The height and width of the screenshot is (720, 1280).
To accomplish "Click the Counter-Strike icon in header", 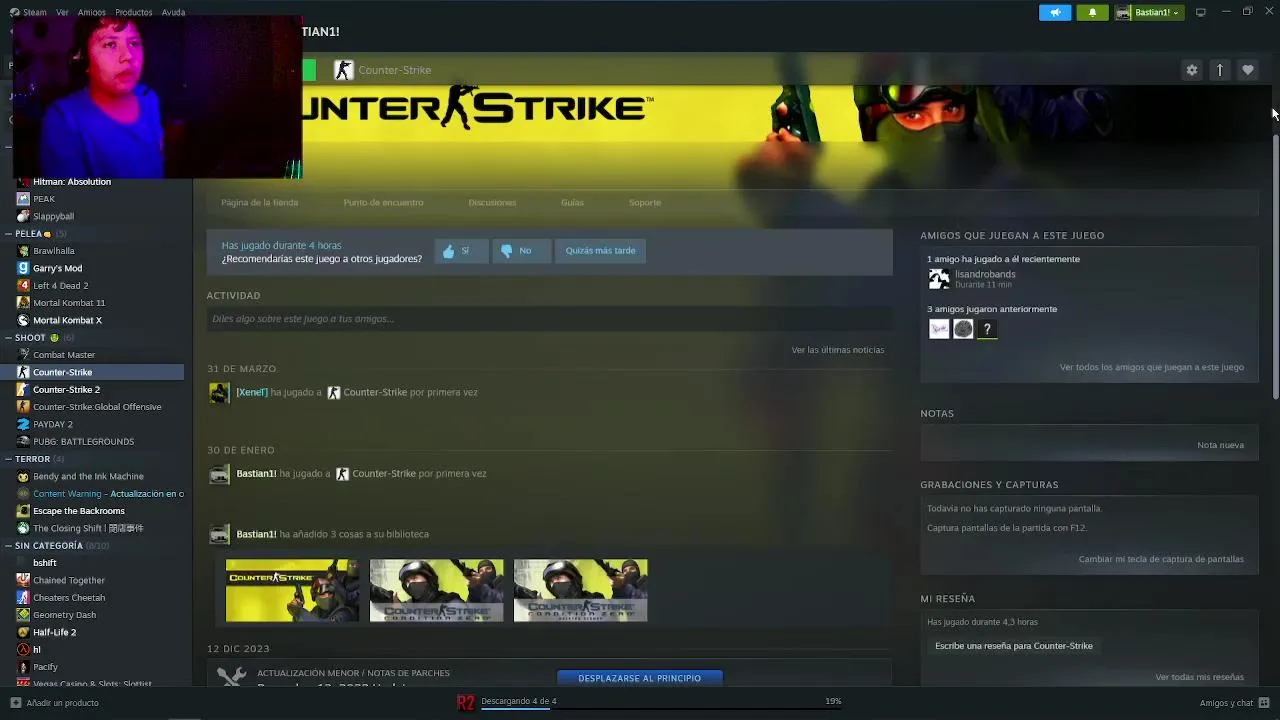I will click(343, 70).
